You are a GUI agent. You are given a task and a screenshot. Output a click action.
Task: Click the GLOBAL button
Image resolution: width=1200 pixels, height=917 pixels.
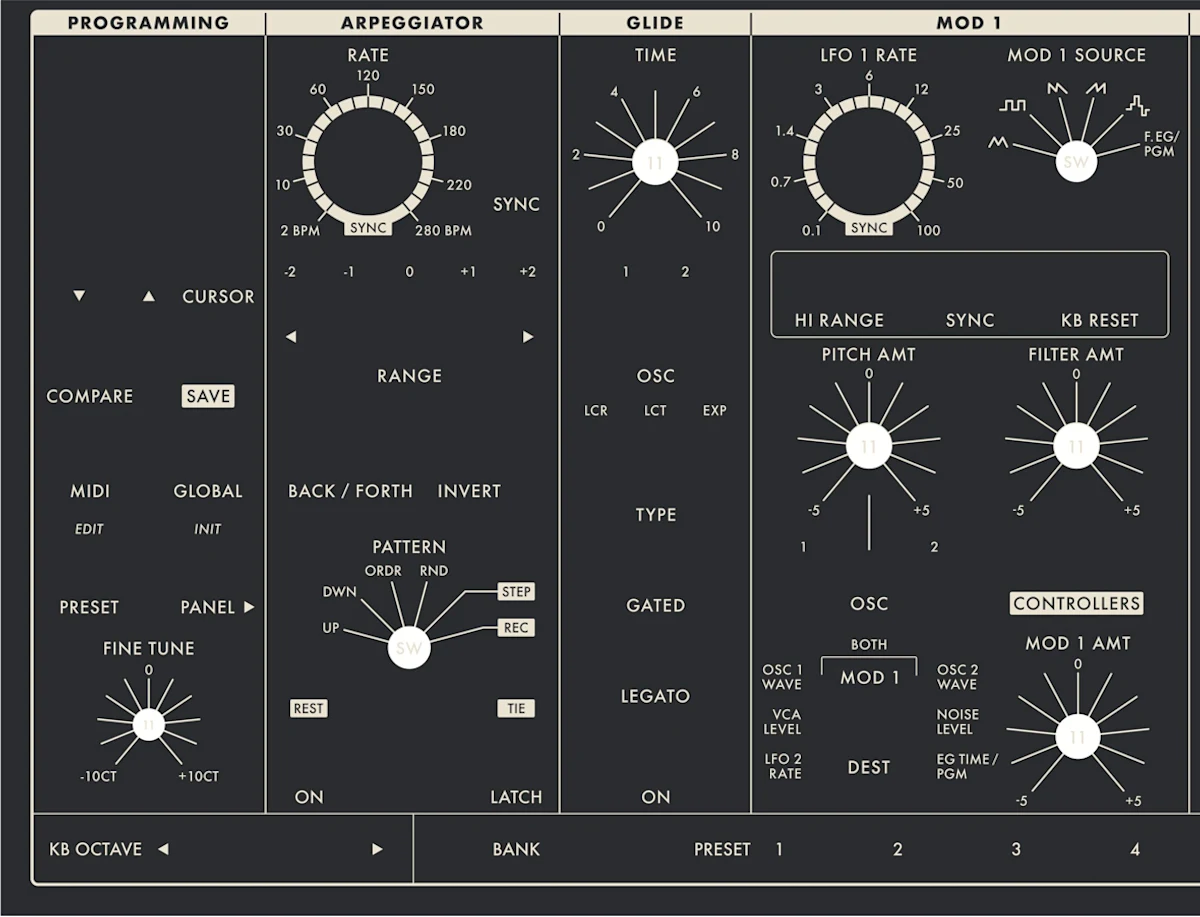tap(208, 491)
